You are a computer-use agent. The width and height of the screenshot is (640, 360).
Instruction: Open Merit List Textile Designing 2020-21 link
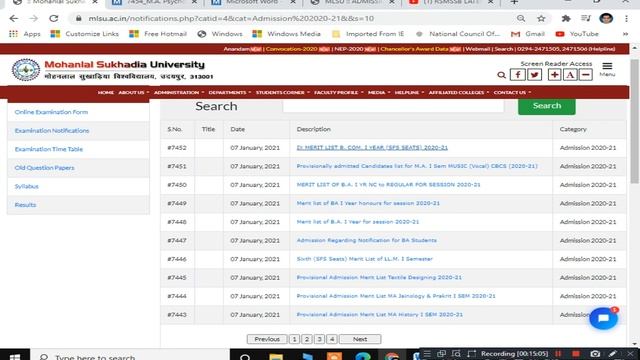click(x=379, y=278)
